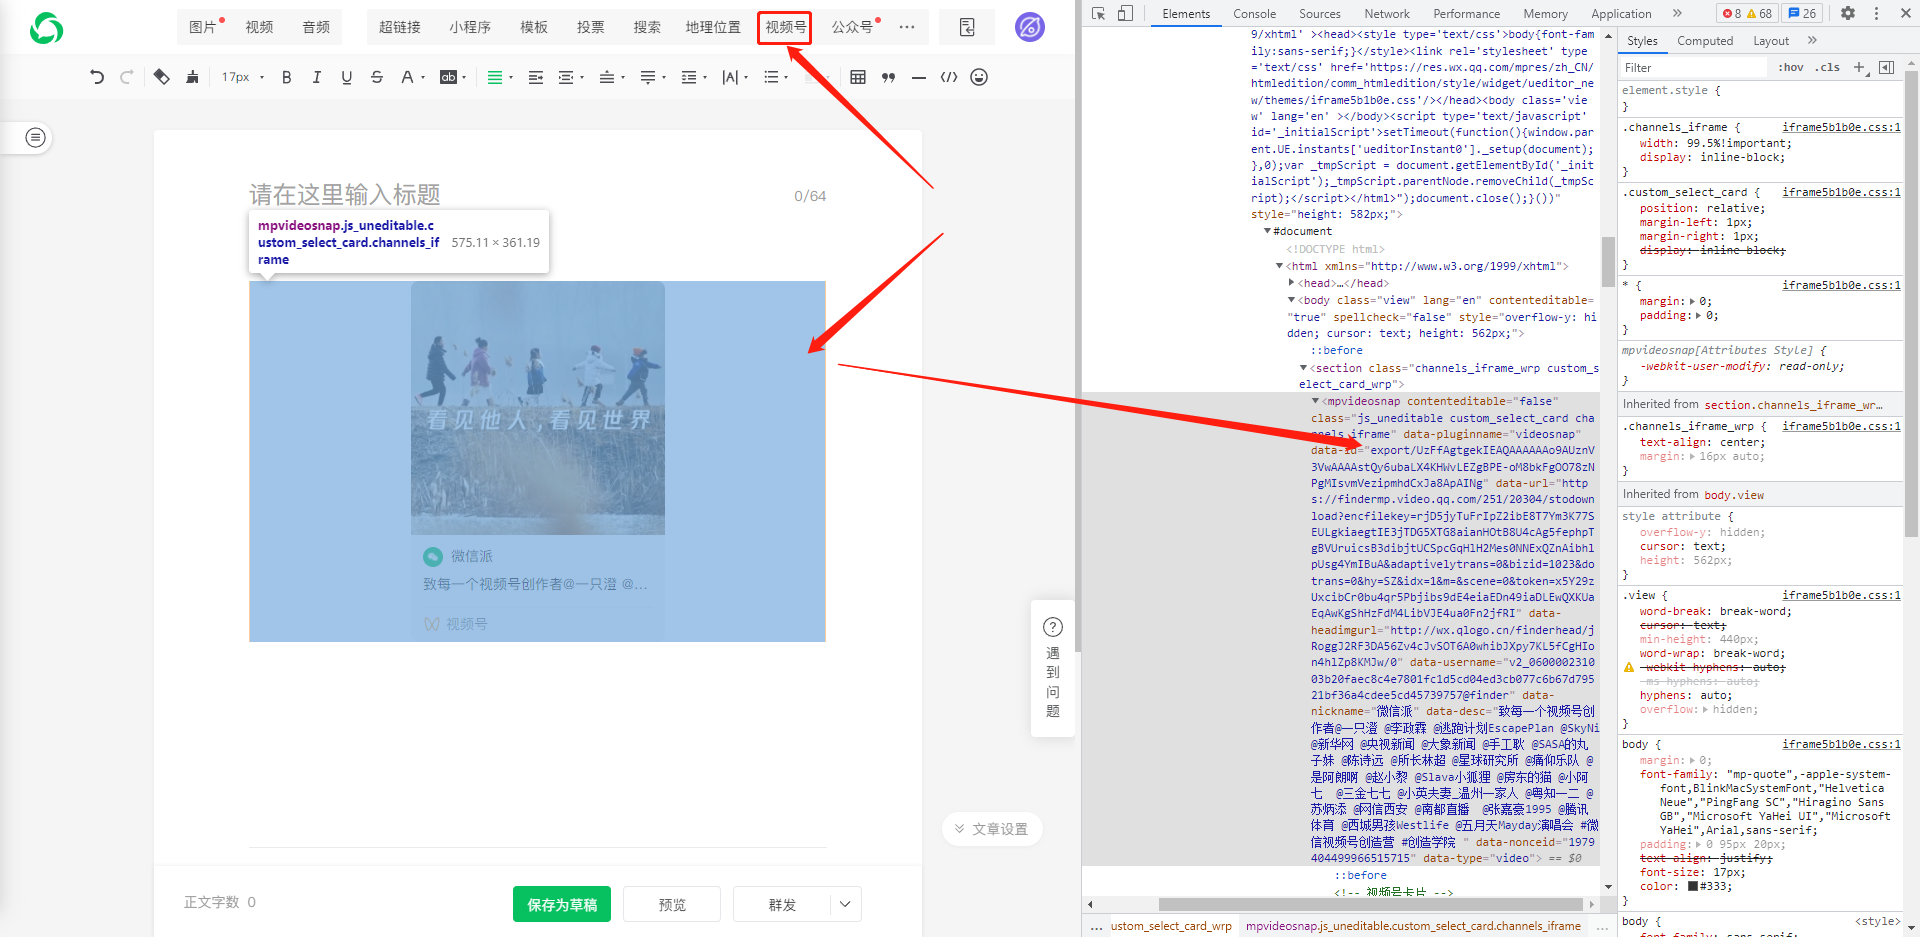Toggle strikethrough formatting
The height and width of the screenshot is (937, 1920).
click(377, 77)
